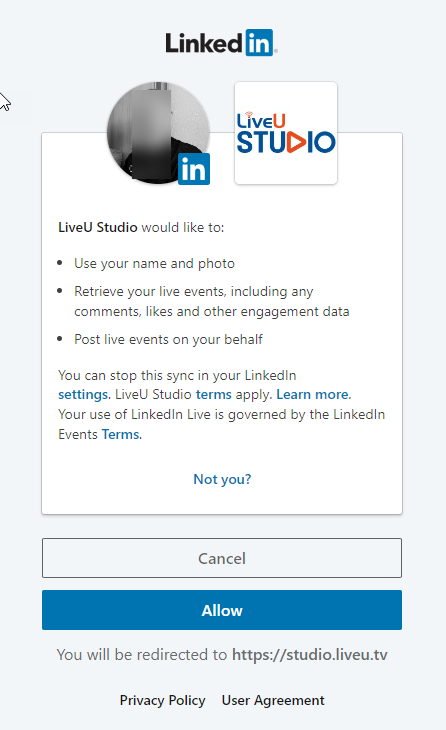446x730 pixels.
Task: Click the https://studio.liveu.tv redirect URL text
Action: pos(310,655)
